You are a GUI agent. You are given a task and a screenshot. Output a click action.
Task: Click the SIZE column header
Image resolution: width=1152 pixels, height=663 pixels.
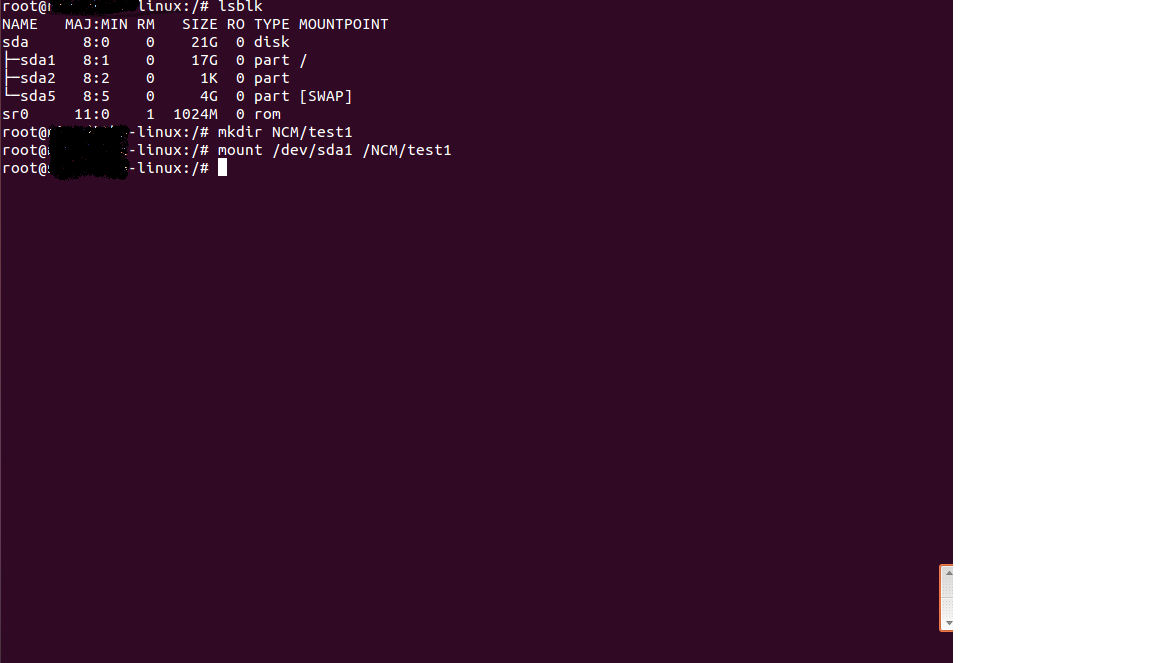[x=200, y=24]
